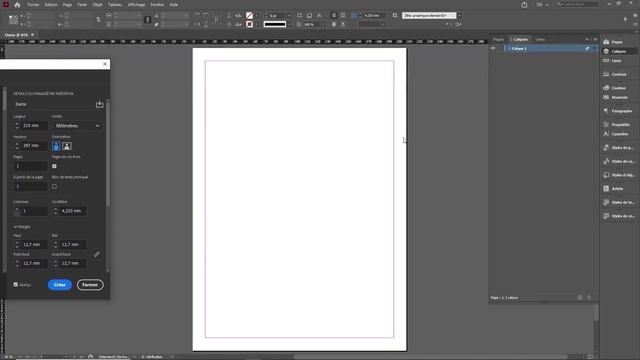Click the Largeur 210 mm field
This screenshot has width=640, height=360.
tap(34, 126)
